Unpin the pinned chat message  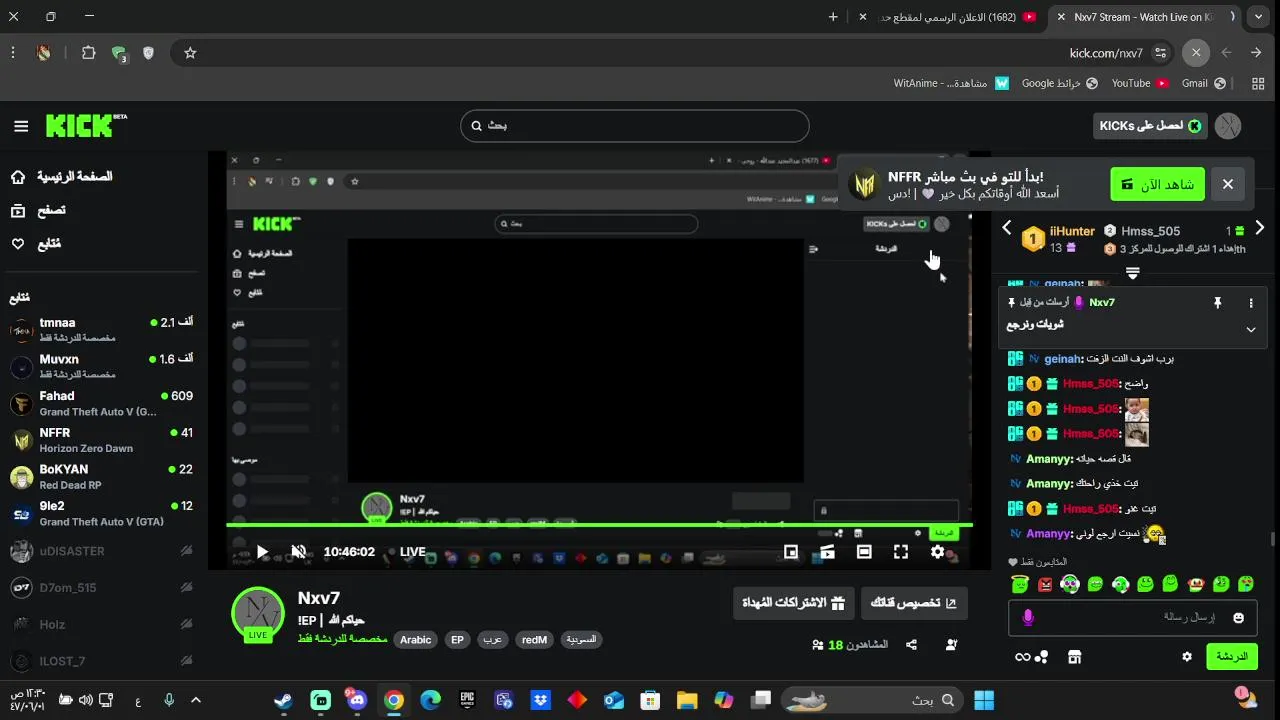(x=1217, y=303)
